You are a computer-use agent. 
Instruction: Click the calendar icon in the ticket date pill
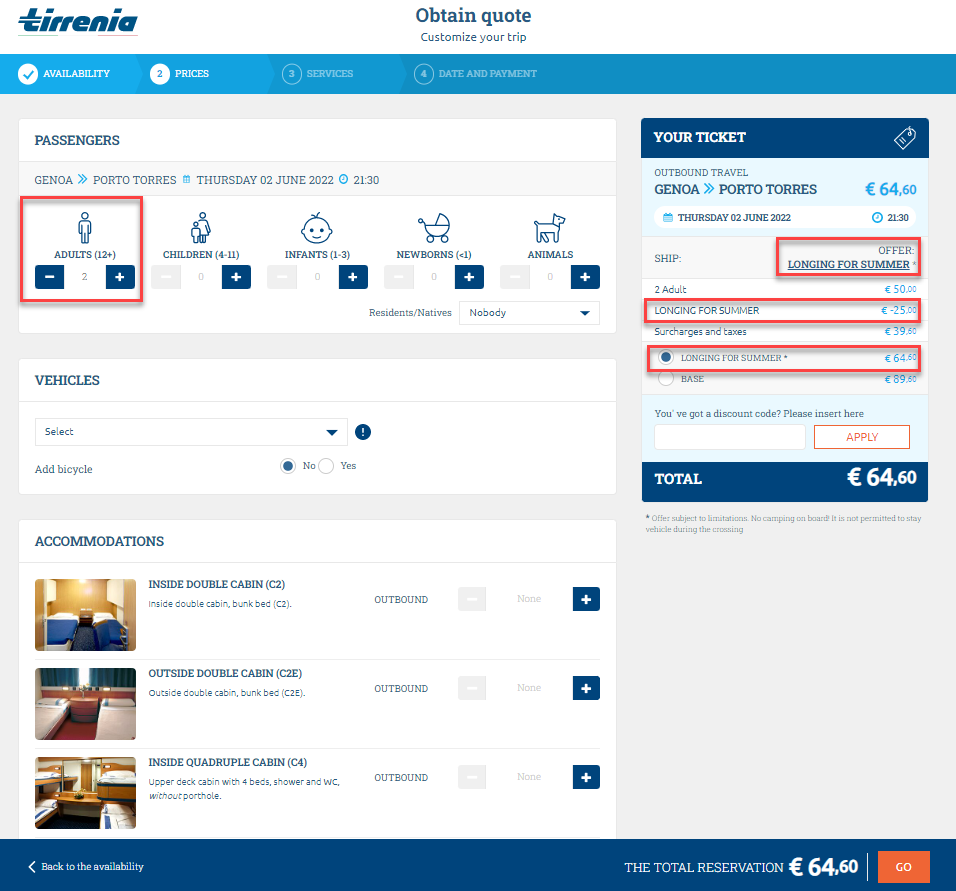coord(668,218)
